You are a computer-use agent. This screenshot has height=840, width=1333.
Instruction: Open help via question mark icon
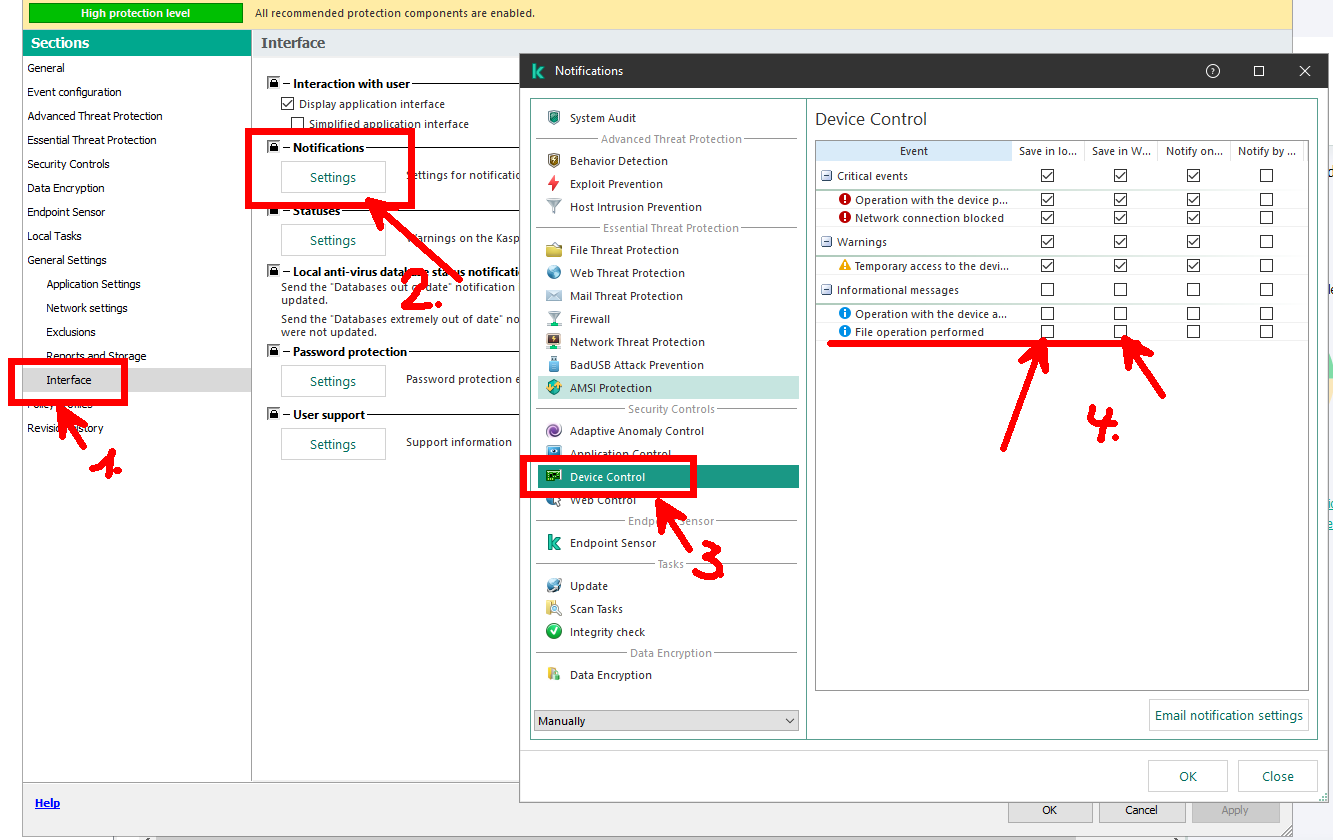pos(1213,71)
